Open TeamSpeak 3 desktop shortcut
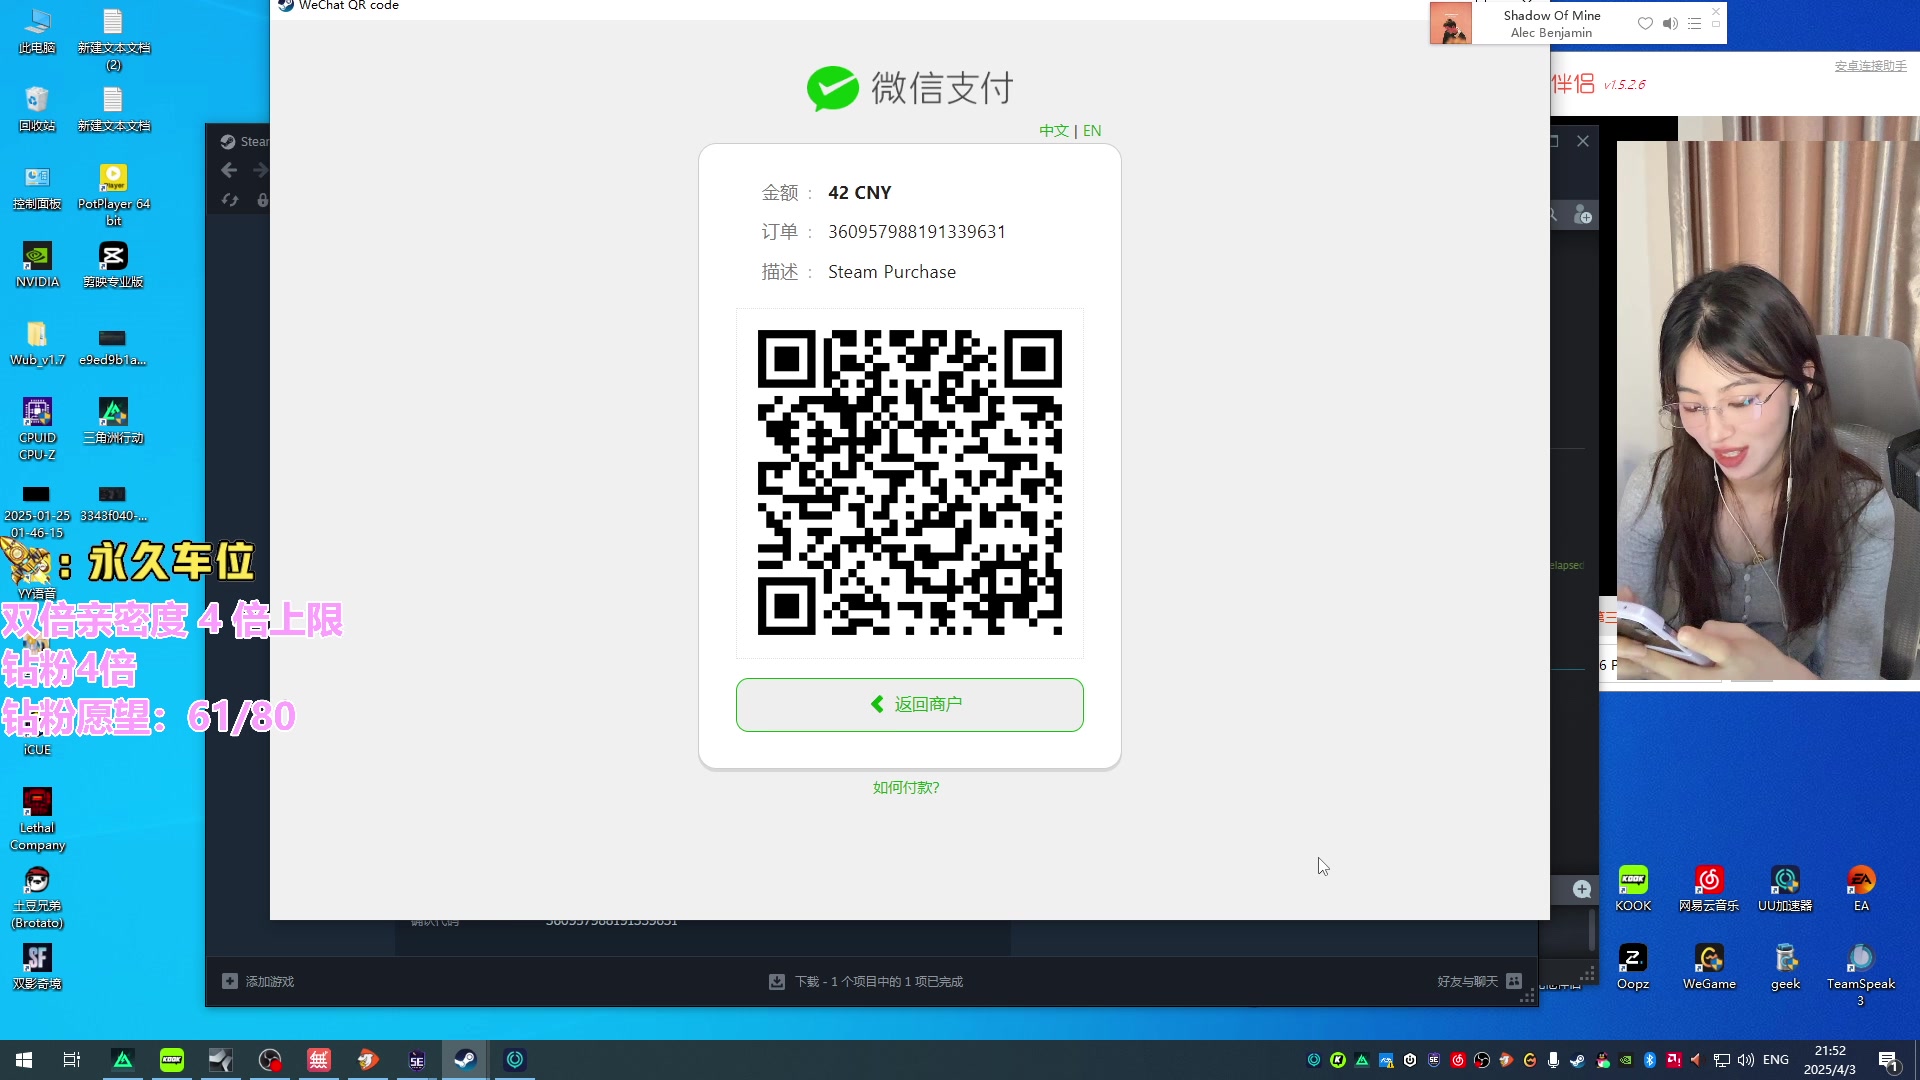Screen dimensions: 1920x1080 (x=1861, y=975)
